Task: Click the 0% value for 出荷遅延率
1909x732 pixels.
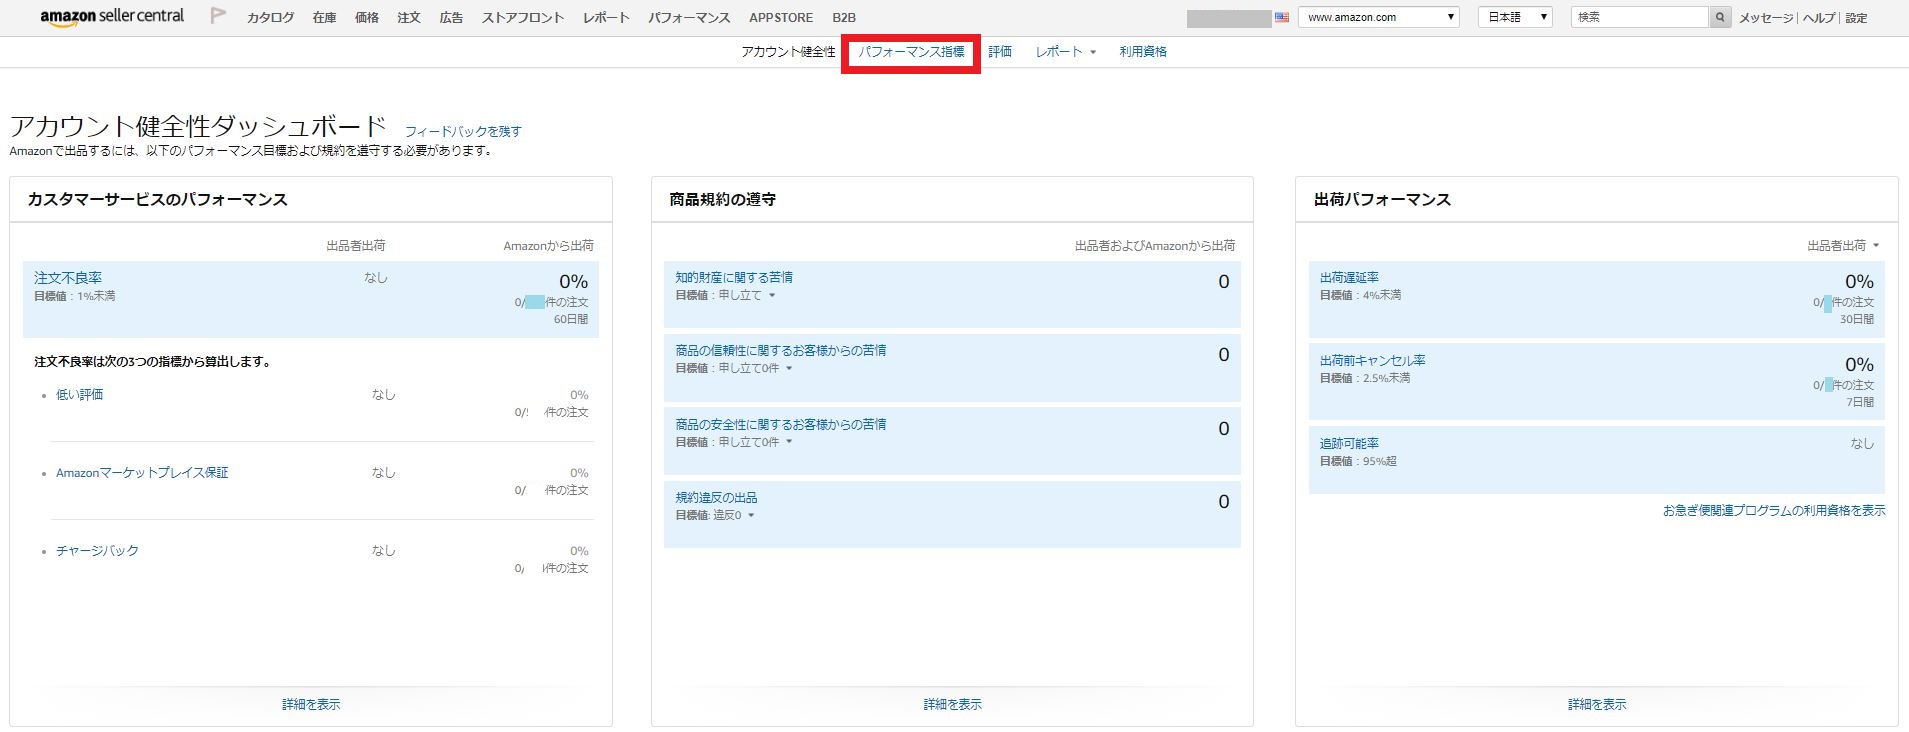Action: [x=1859, y=282]
